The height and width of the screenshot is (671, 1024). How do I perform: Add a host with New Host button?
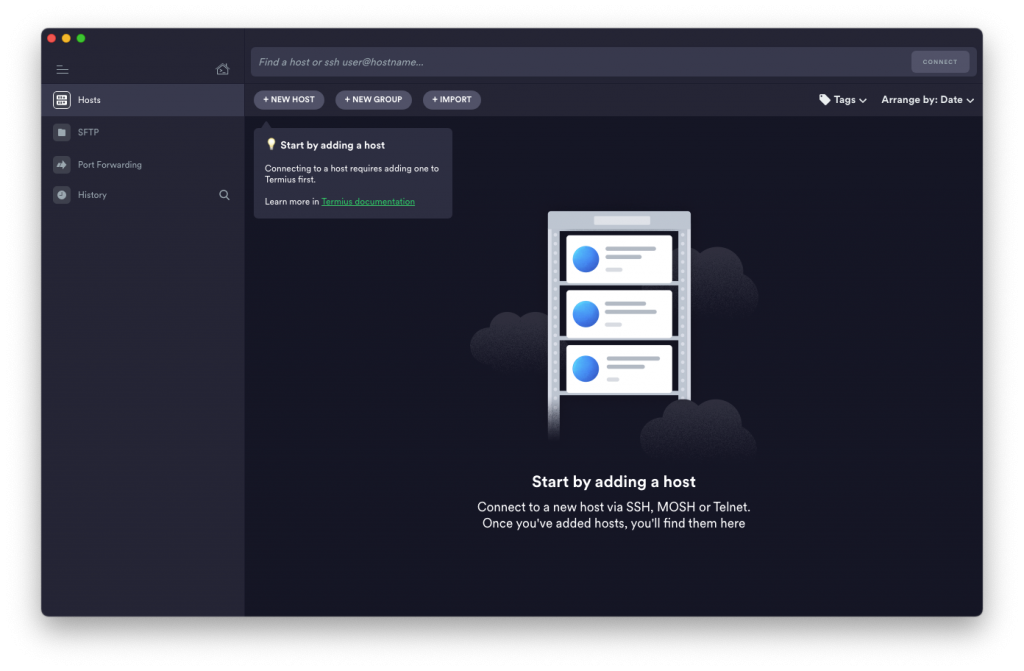[289, 99]
